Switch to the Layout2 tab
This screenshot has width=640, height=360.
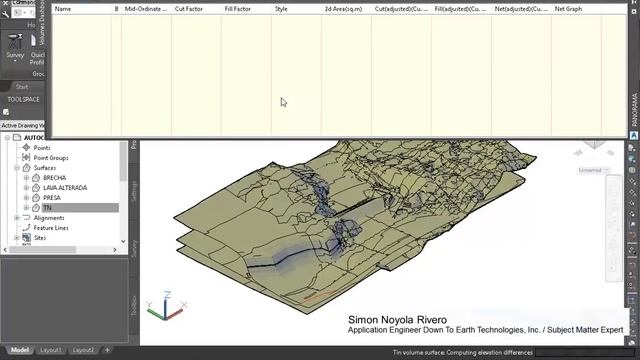coord(83,350)
